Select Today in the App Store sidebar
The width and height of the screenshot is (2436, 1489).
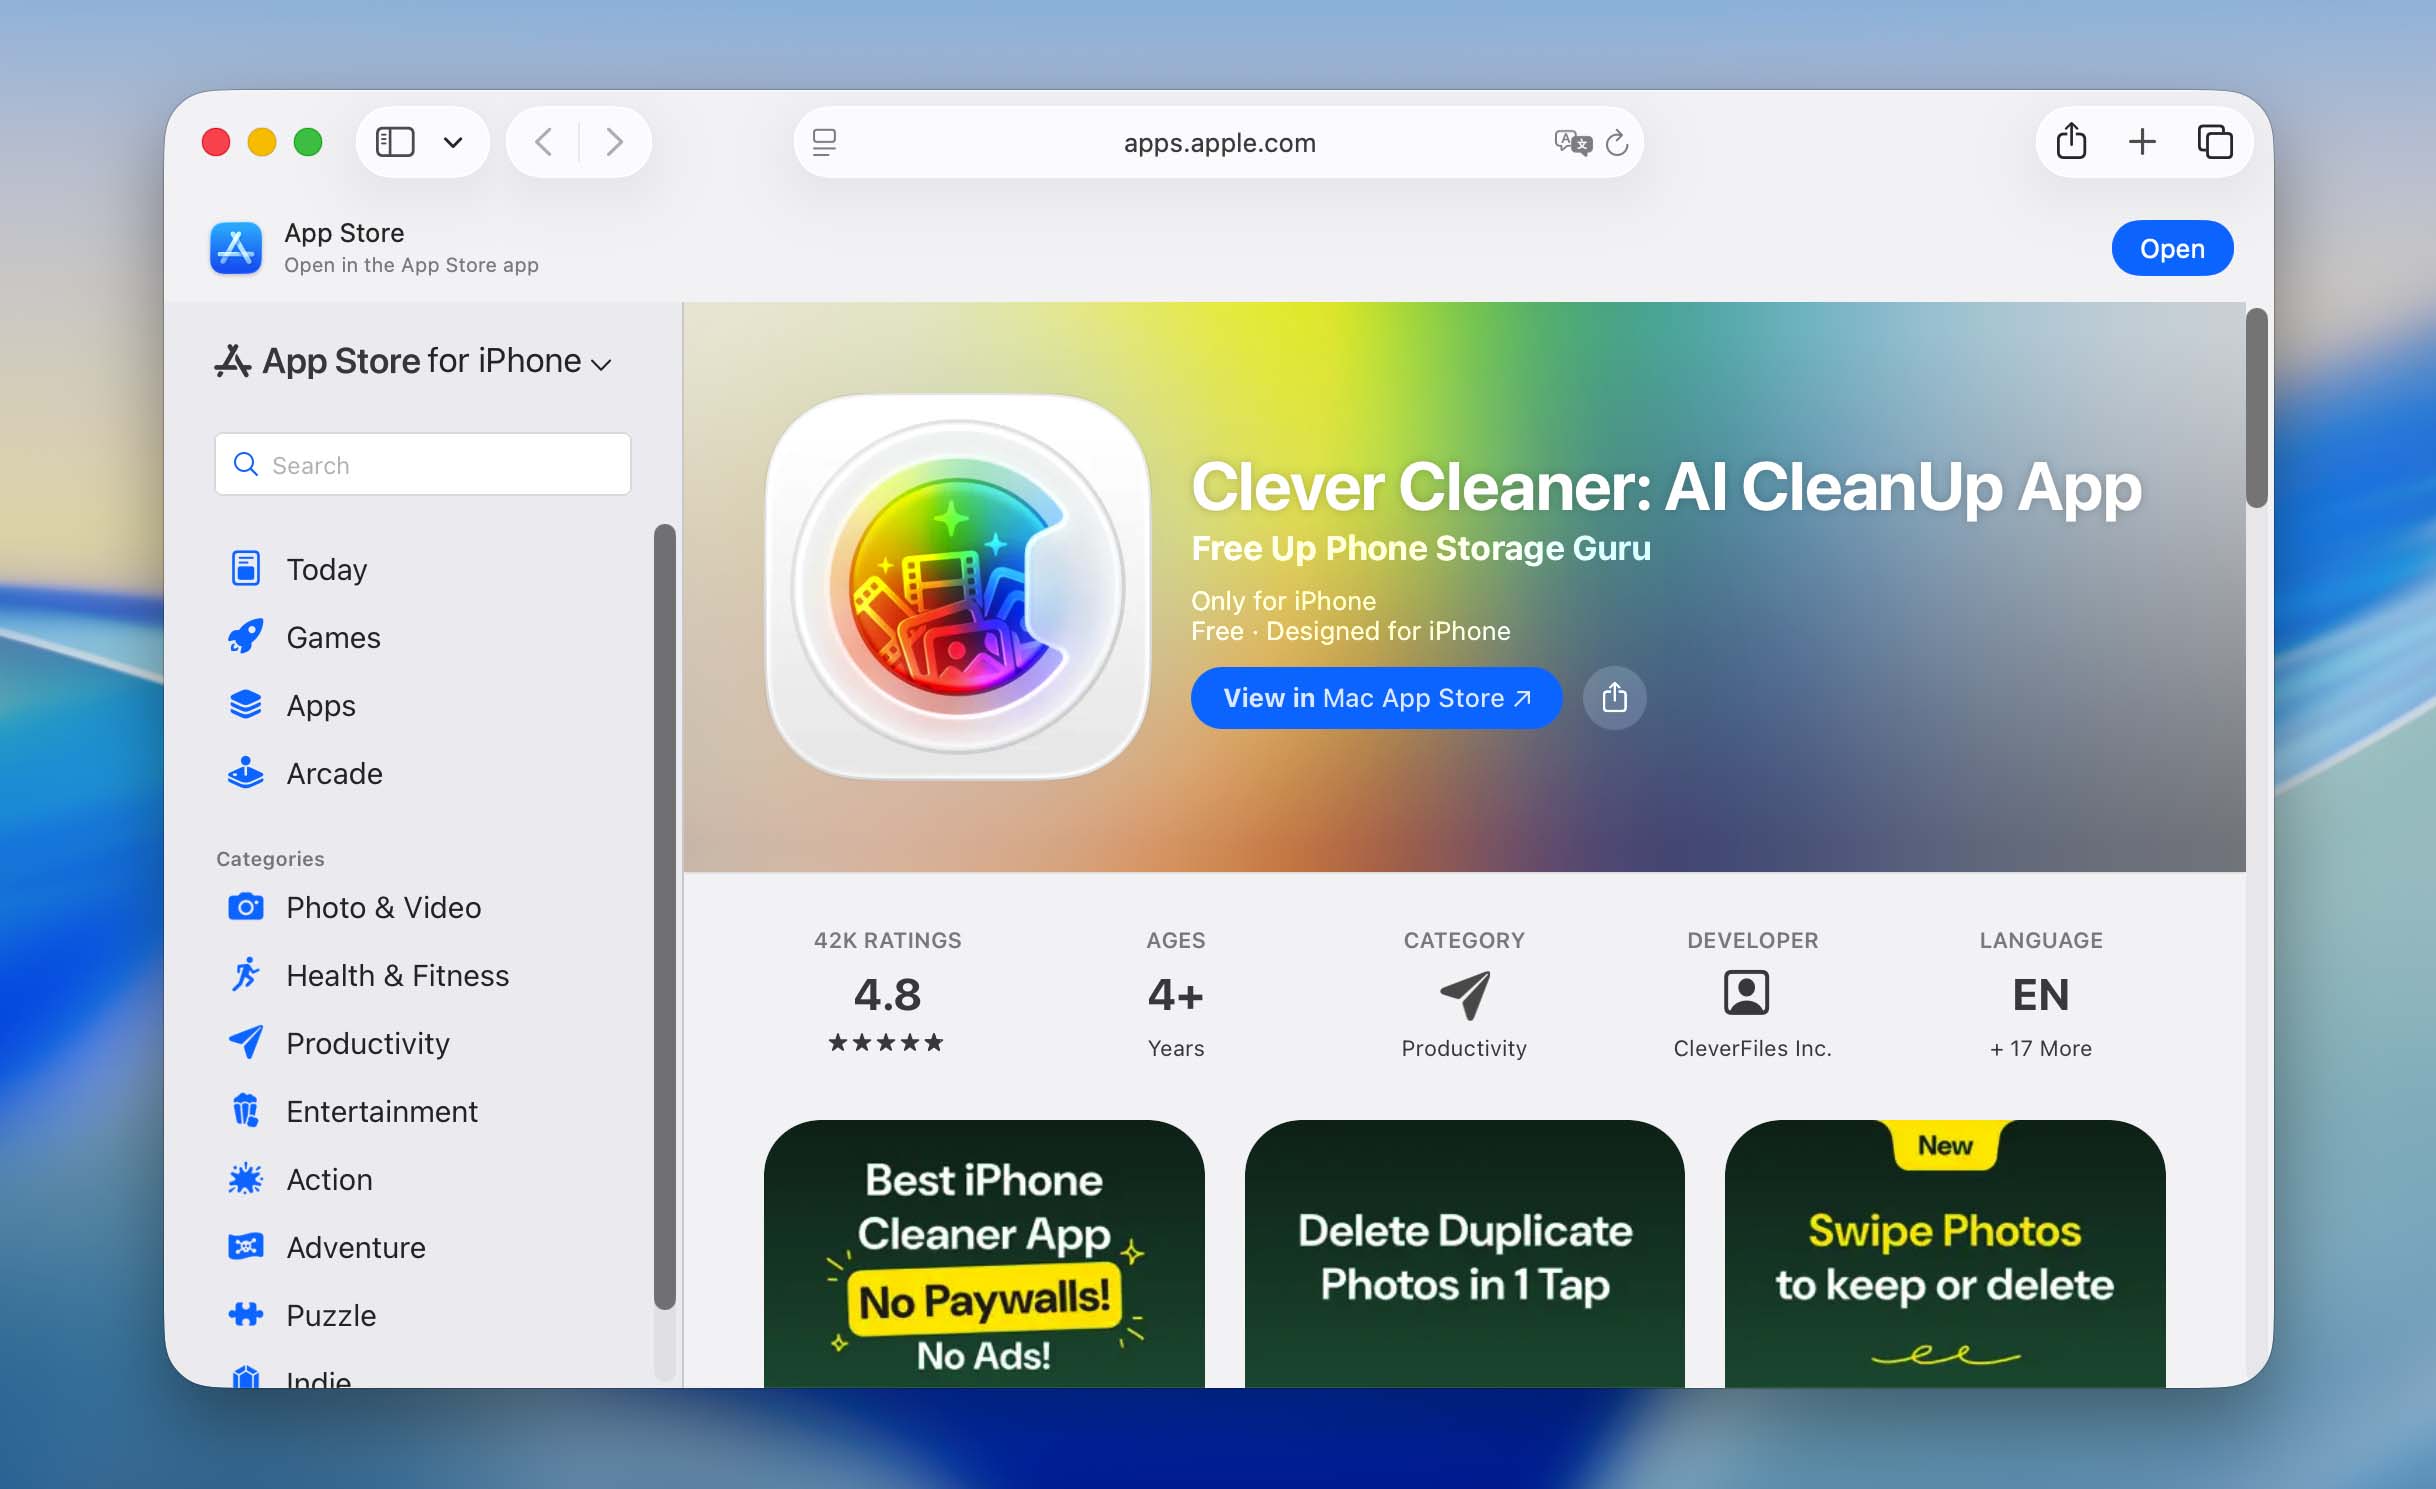click(325, 568)
